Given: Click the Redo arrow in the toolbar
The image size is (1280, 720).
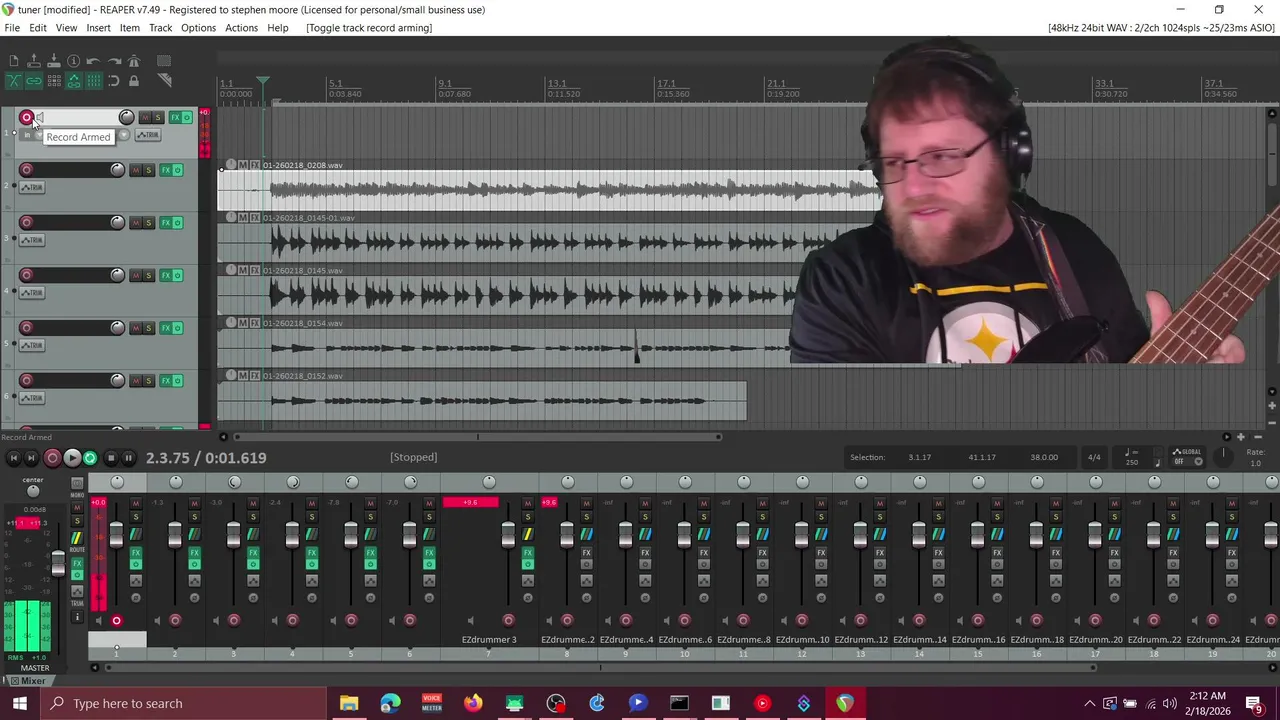Looking at the screenshot, I should [x=114, y=62].
